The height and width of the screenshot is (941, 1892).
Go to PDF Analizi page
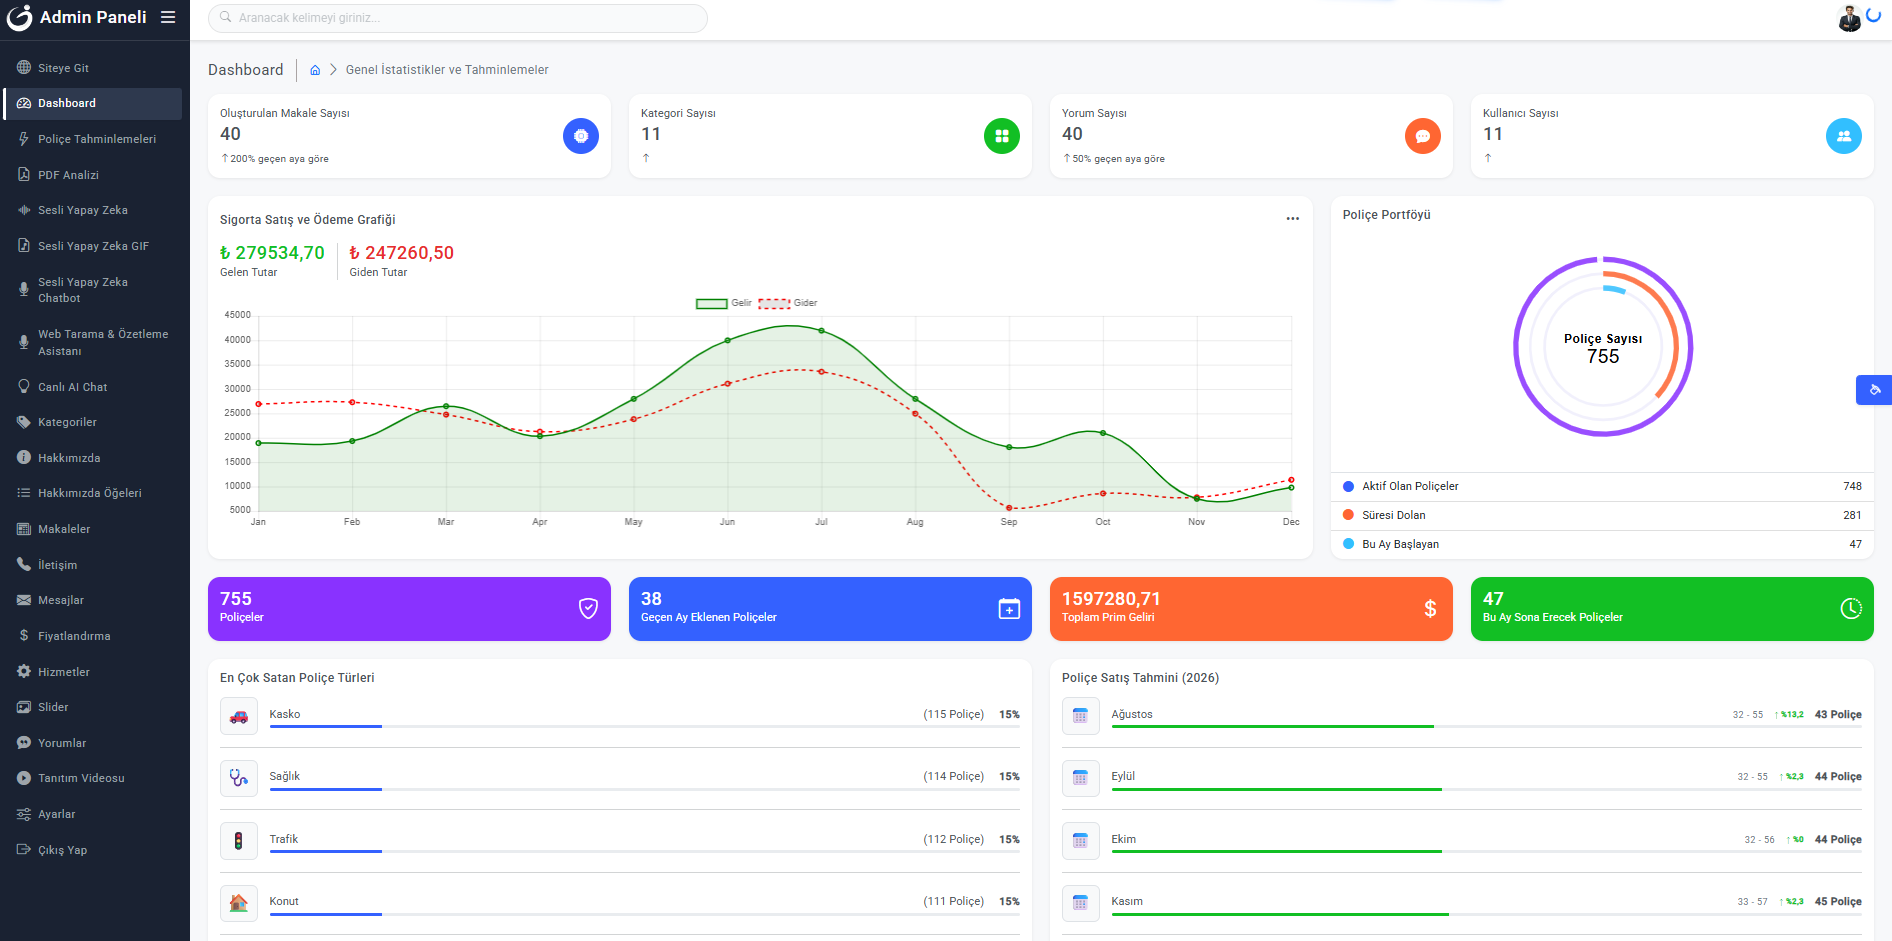93,175
